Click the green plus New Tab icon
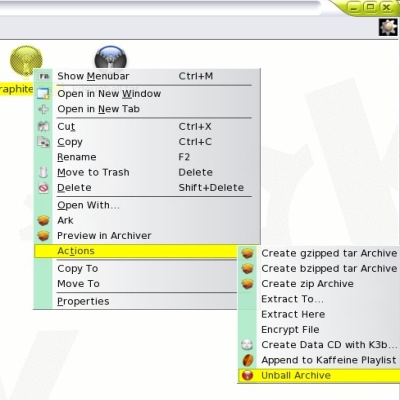The height and width of the screenshot is (400, 400). click(x=43, y=109)
